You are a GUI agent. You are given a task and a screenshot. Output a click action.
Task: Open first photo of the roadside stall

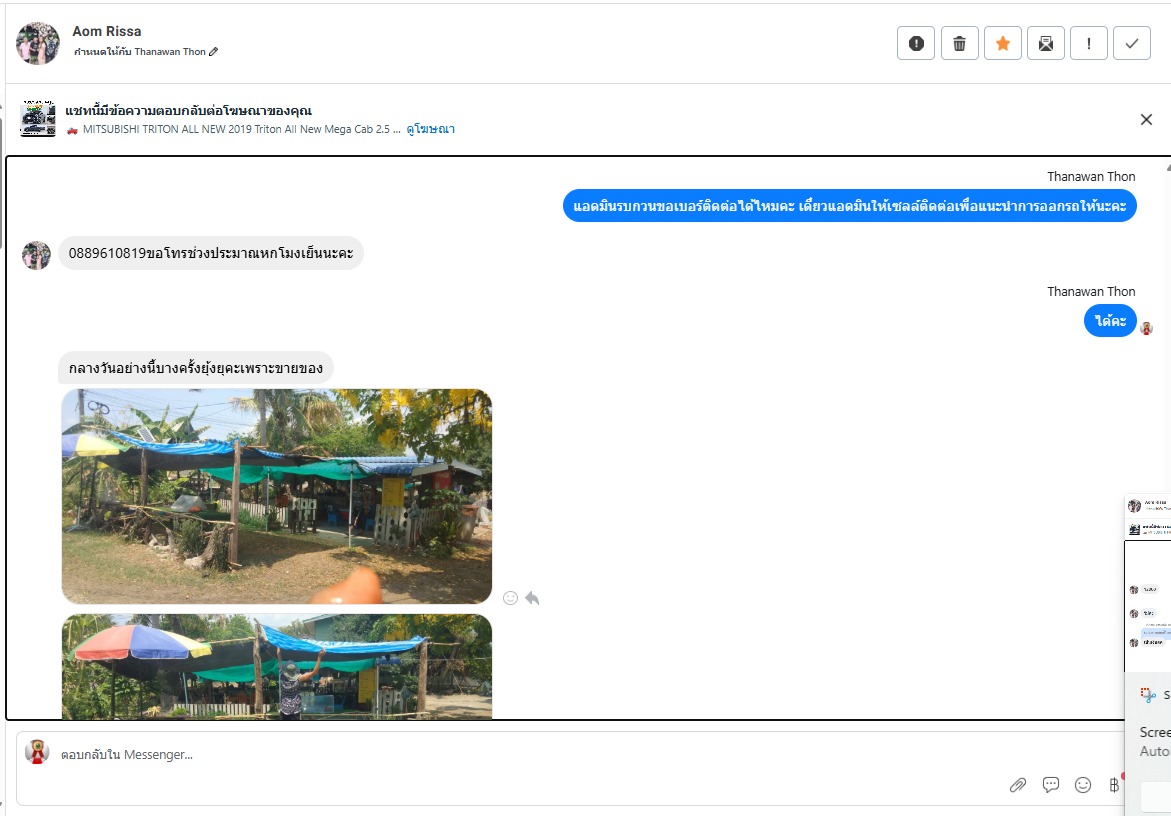click(x=276, y=496)
